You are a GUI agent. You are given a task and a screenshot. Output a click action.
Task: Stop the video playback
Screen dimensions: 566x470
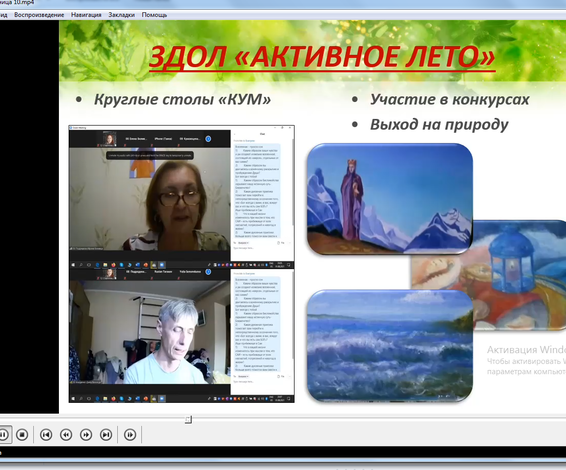point(22,435)
